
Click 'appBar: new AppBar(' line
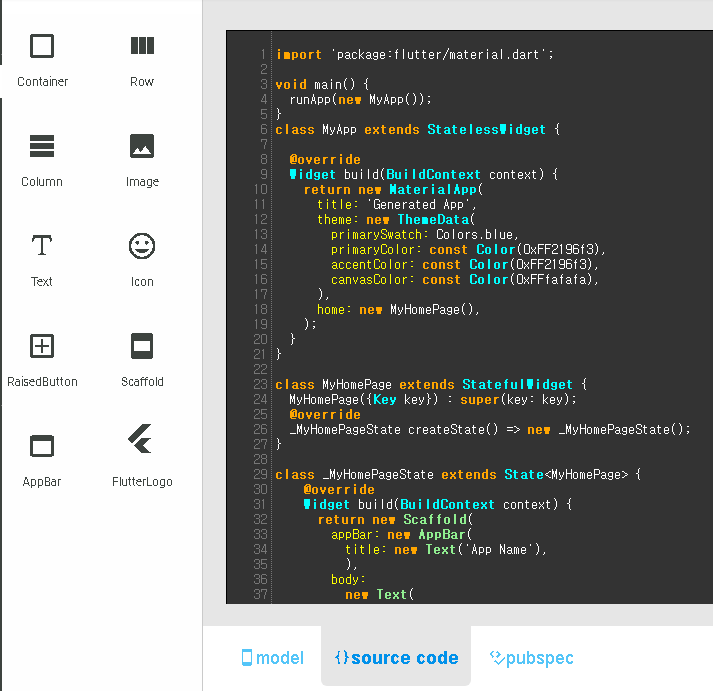(x=402, y=535)
